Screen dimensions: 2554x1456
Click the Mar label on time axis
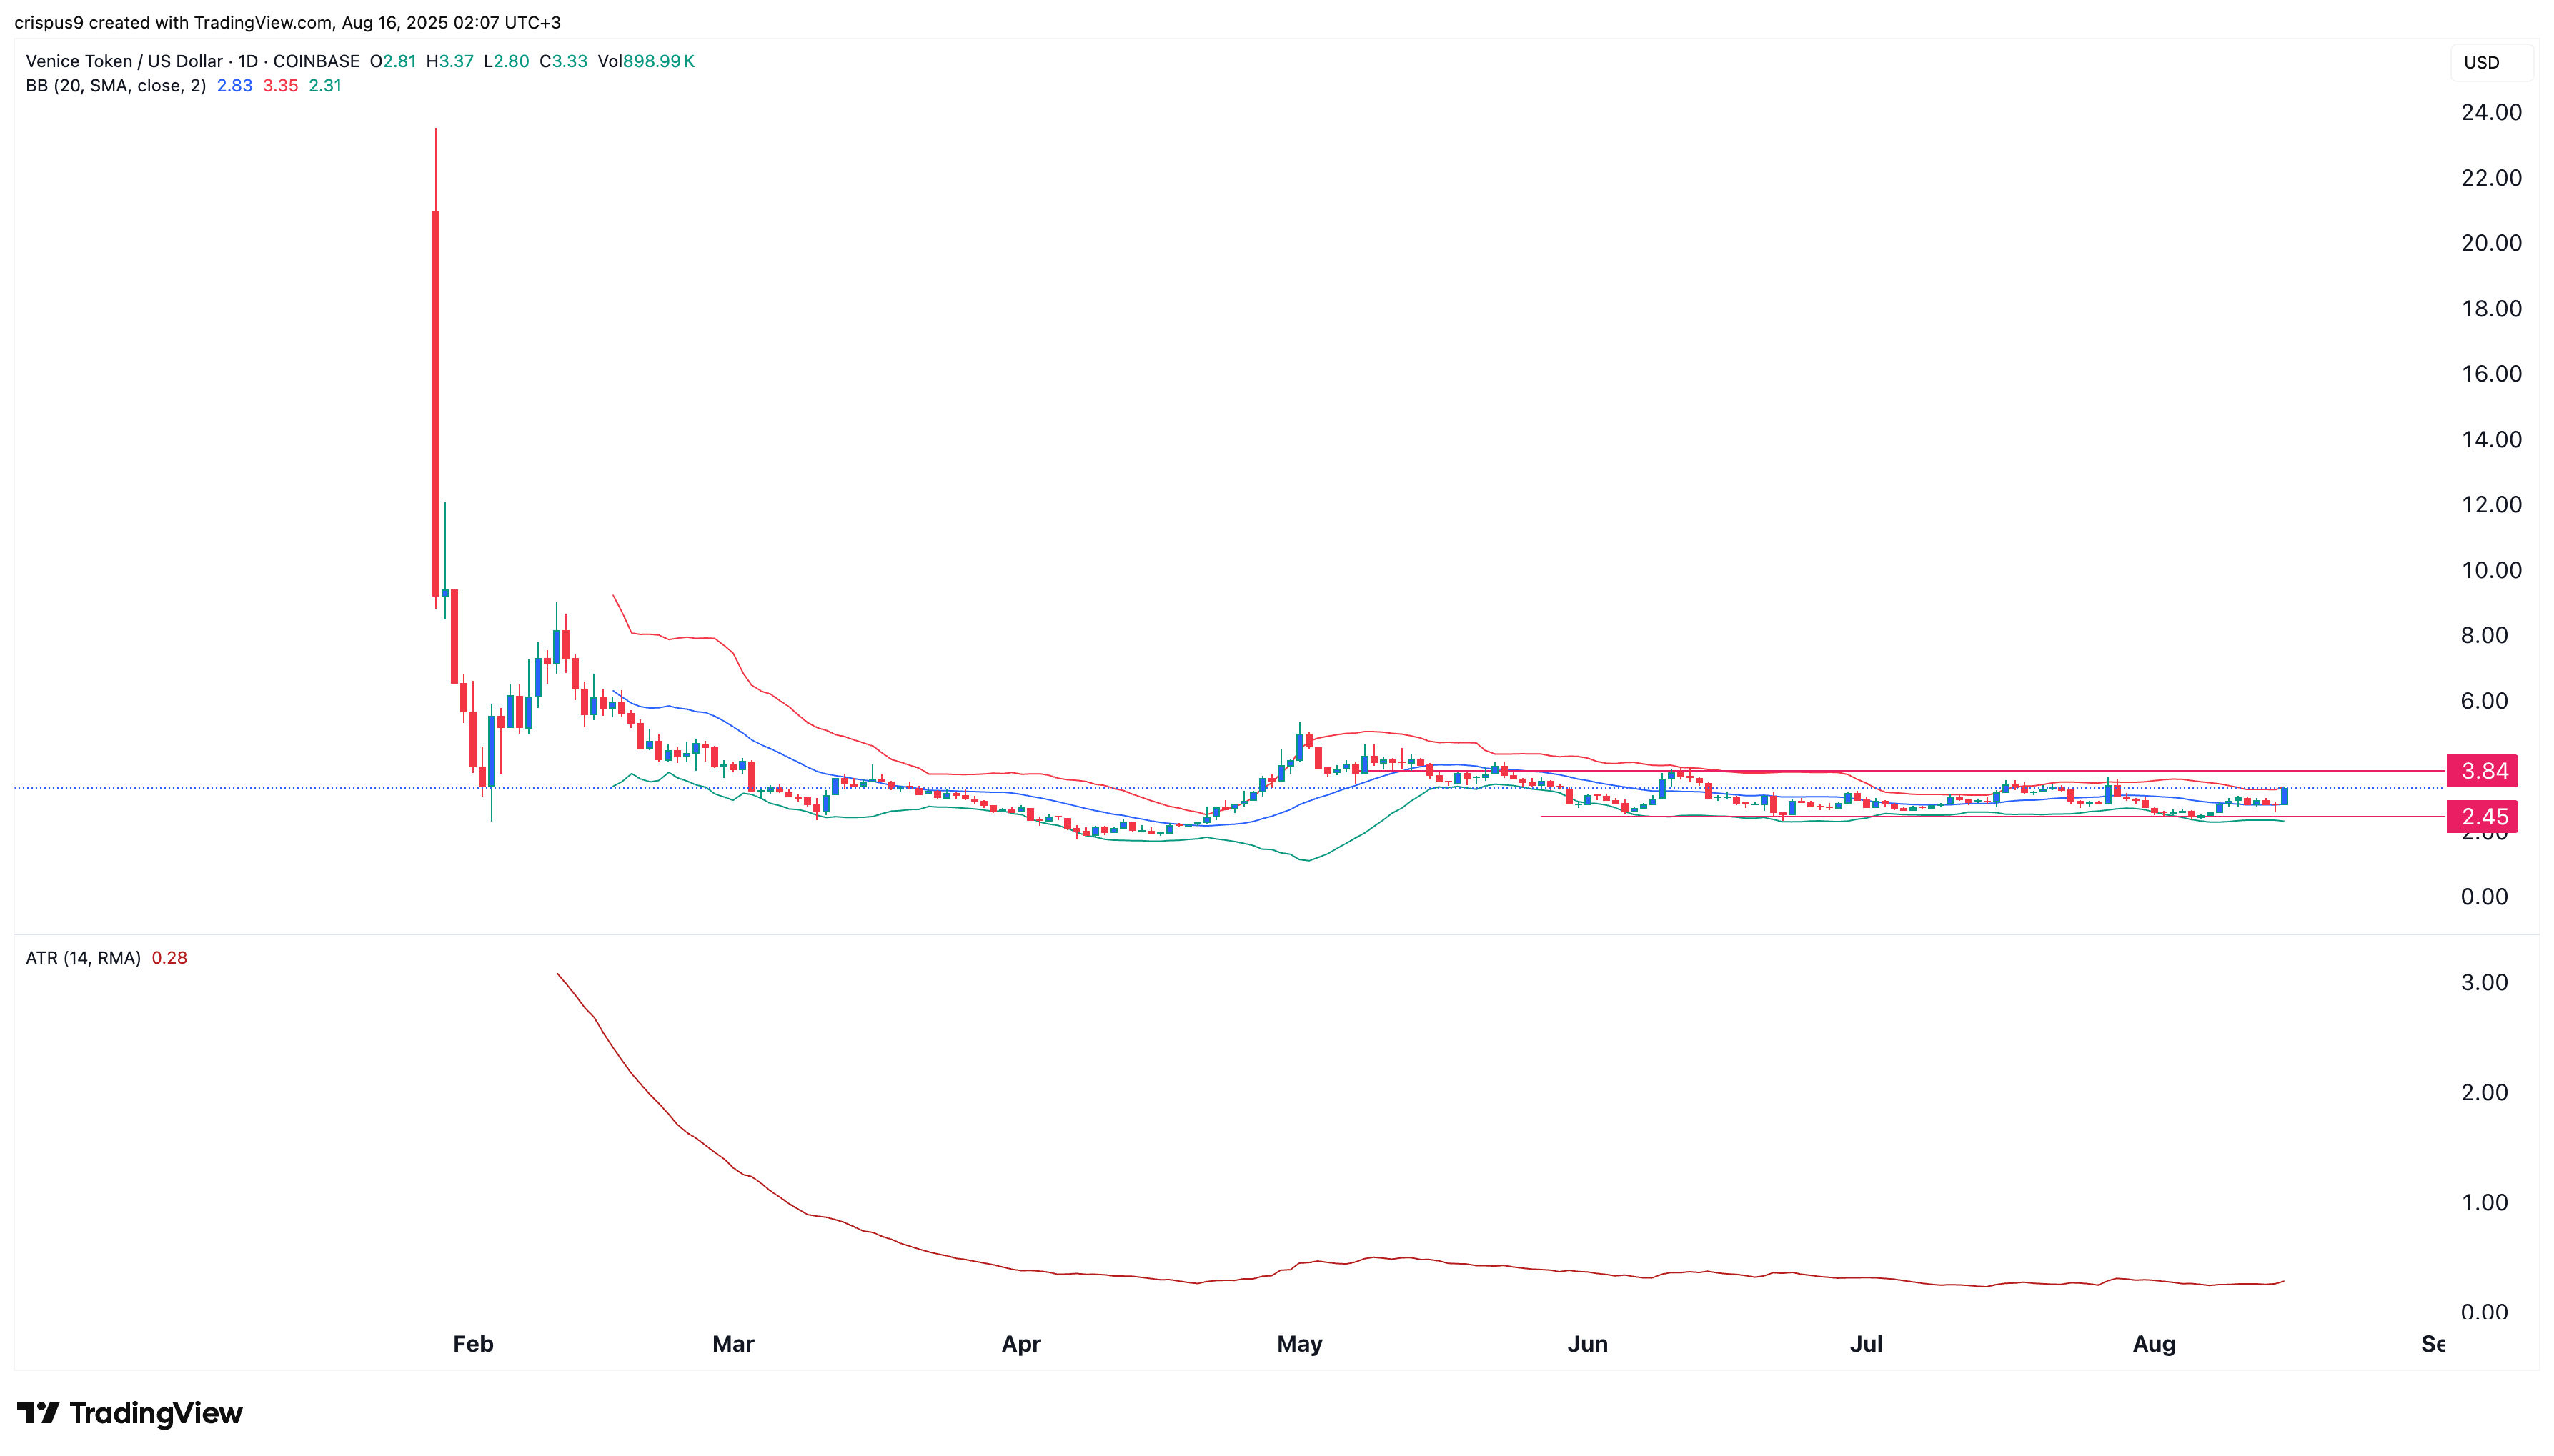point(733,1344)
